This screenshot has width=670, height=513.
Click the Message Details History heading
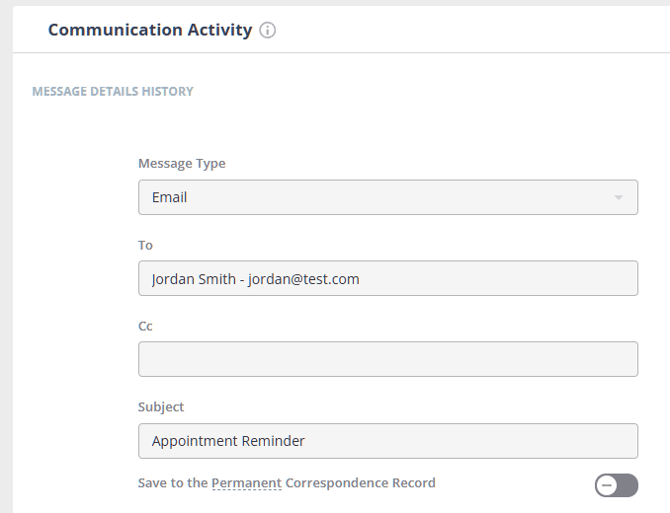113,91
